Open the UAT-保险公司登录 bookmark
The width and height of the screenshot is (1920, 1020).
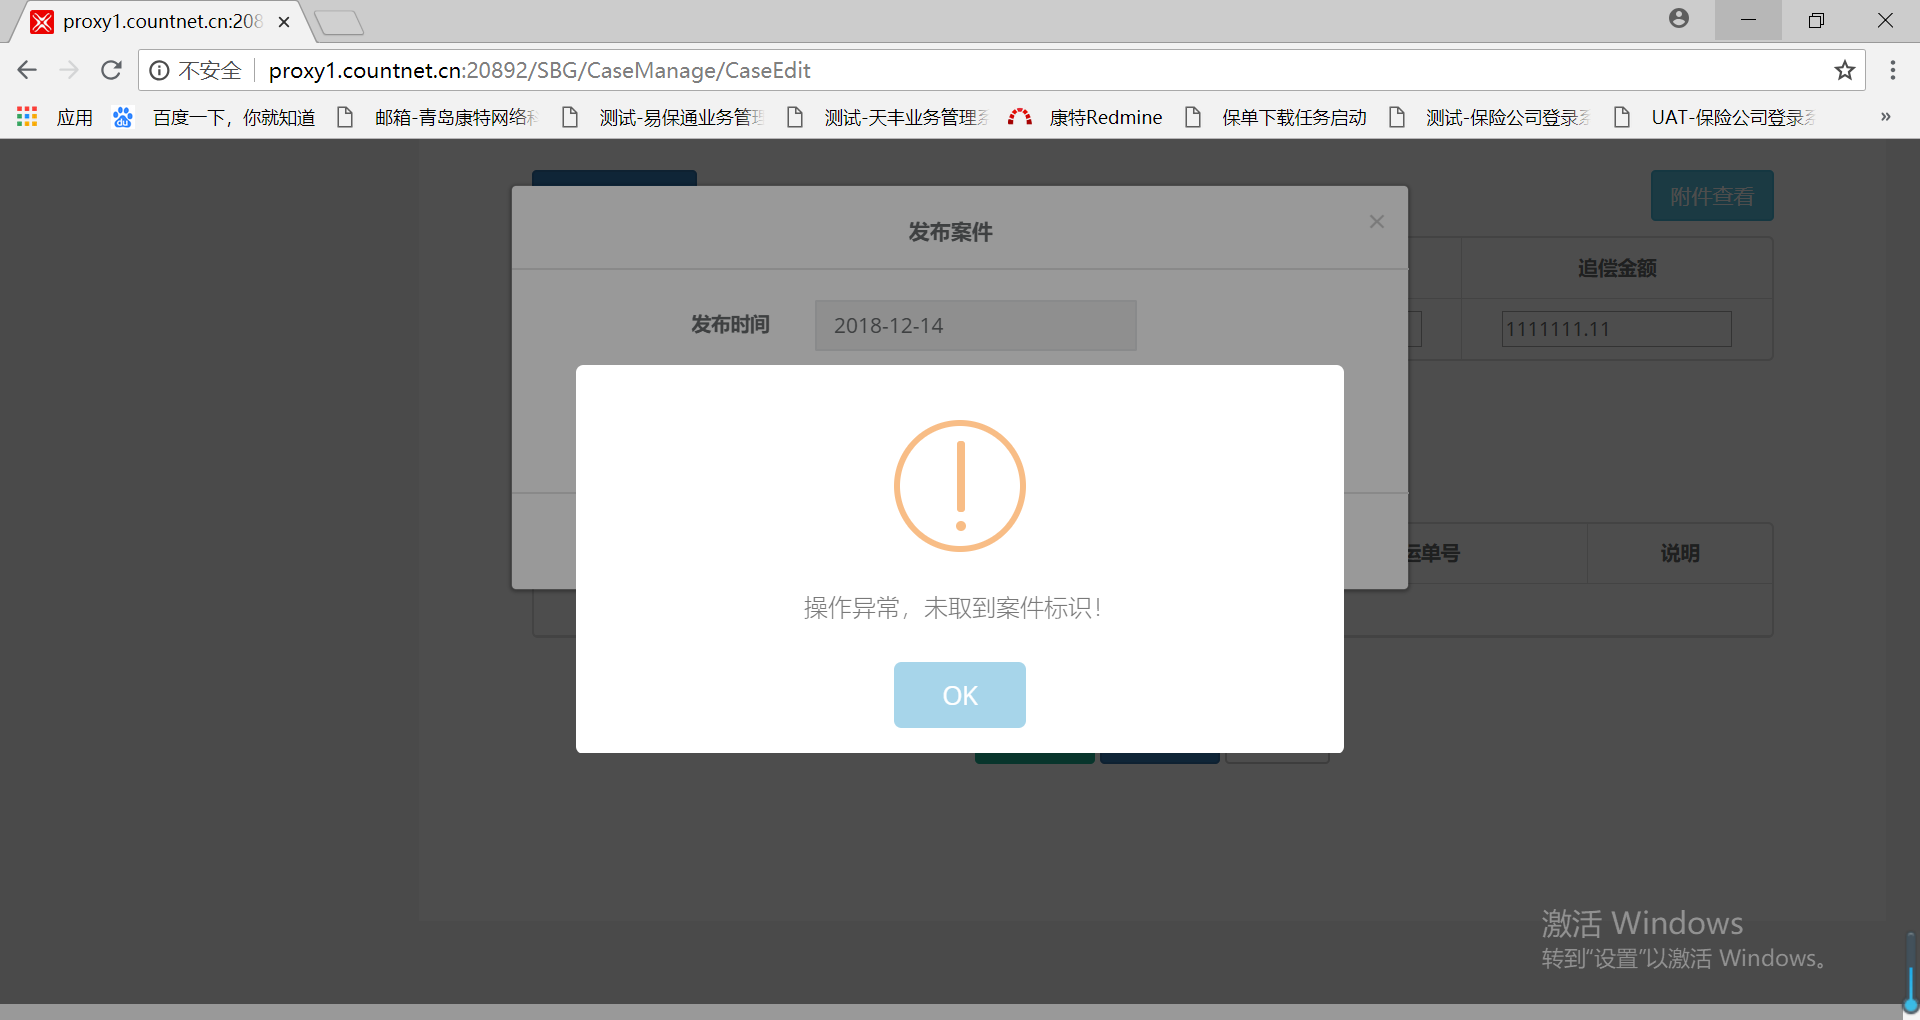click(1715, 117)
